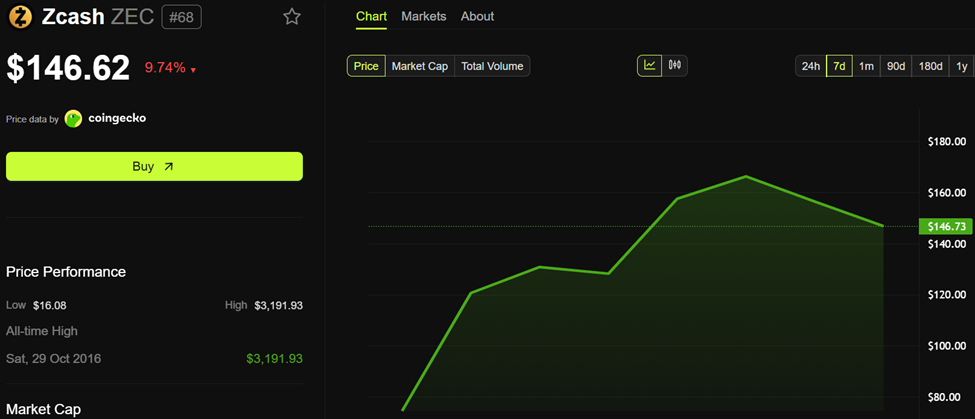Viewport: 975px width, 419px height.
Task: Set chart range to 180d
Action: pos(930,66)
